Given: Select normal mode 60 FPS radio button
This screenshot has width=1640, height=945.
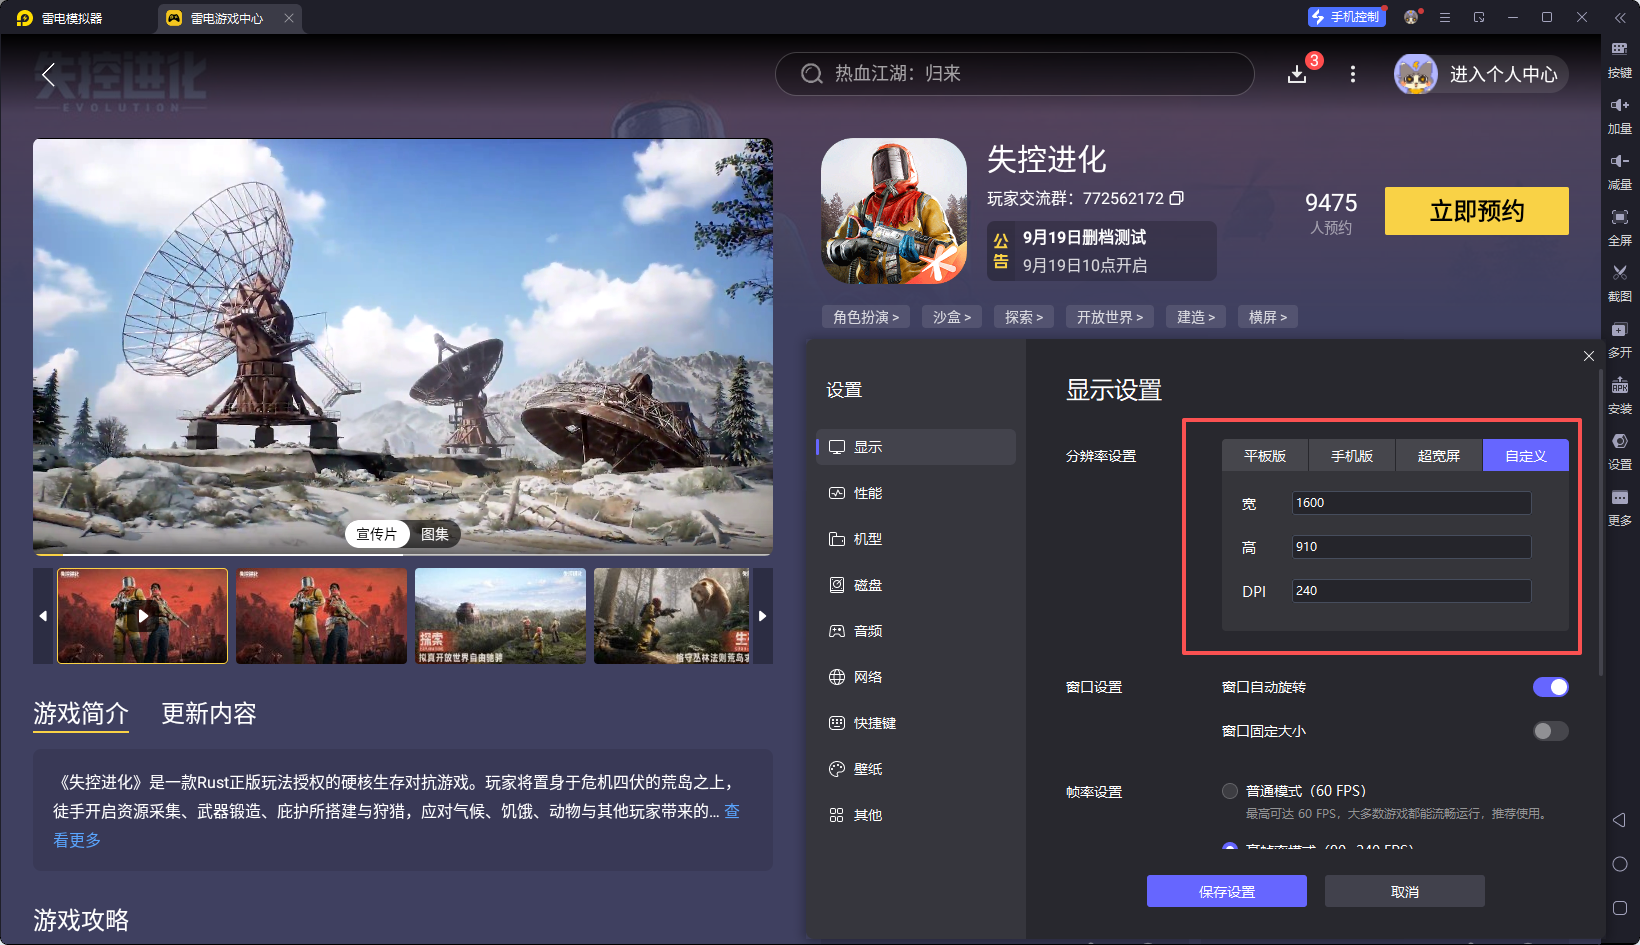Looking at the screenshot, I should click(x=1230, y=791).
